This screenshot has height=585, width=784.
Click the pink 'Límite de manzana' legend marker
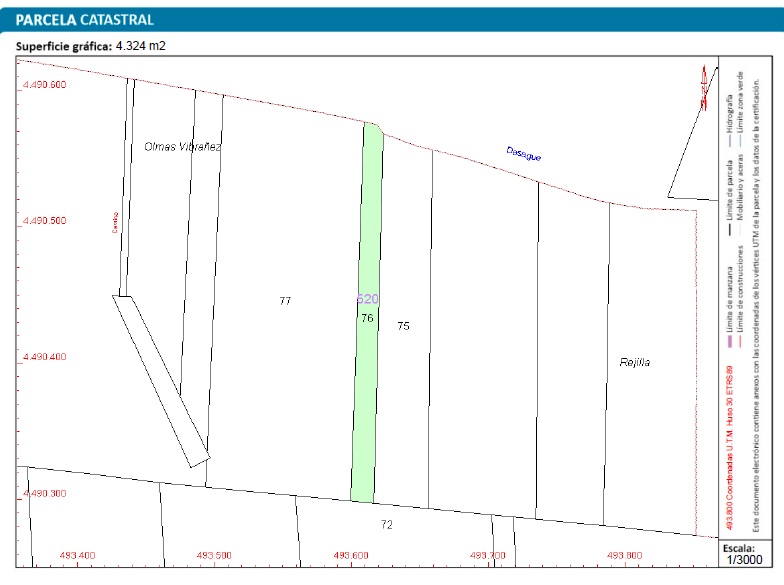pos(730,339)
